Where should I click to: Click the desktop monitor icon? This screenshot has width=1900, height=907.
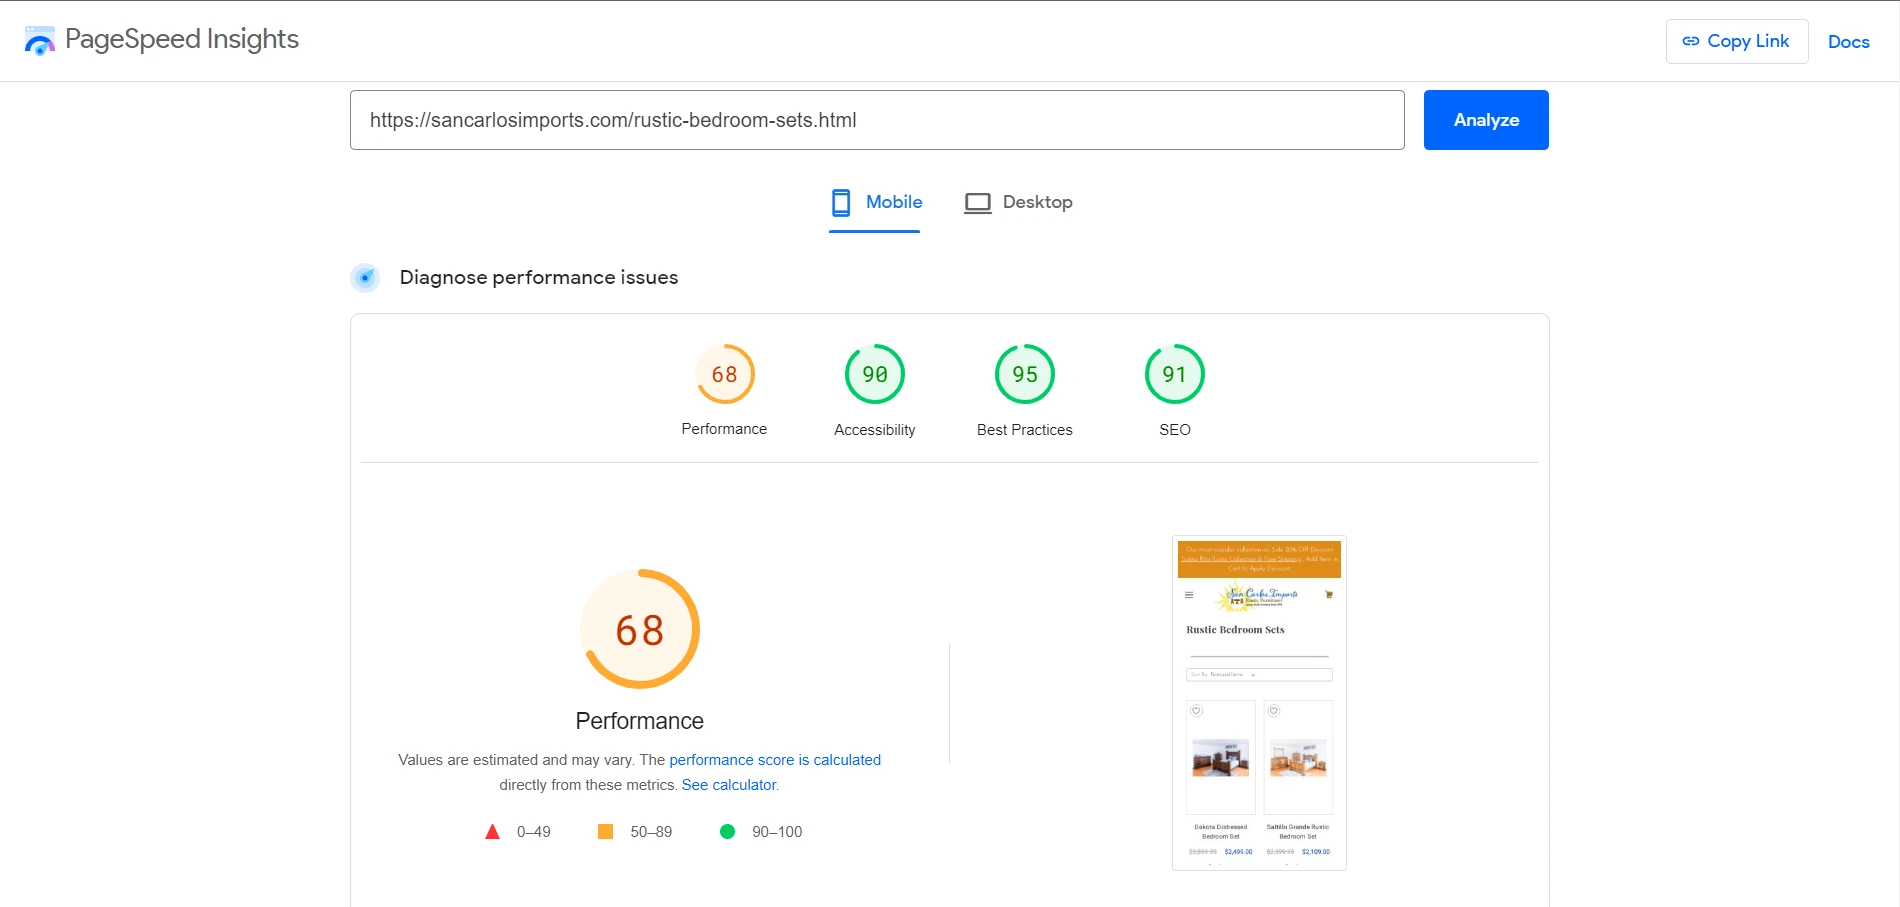click(x=977, y=203)
